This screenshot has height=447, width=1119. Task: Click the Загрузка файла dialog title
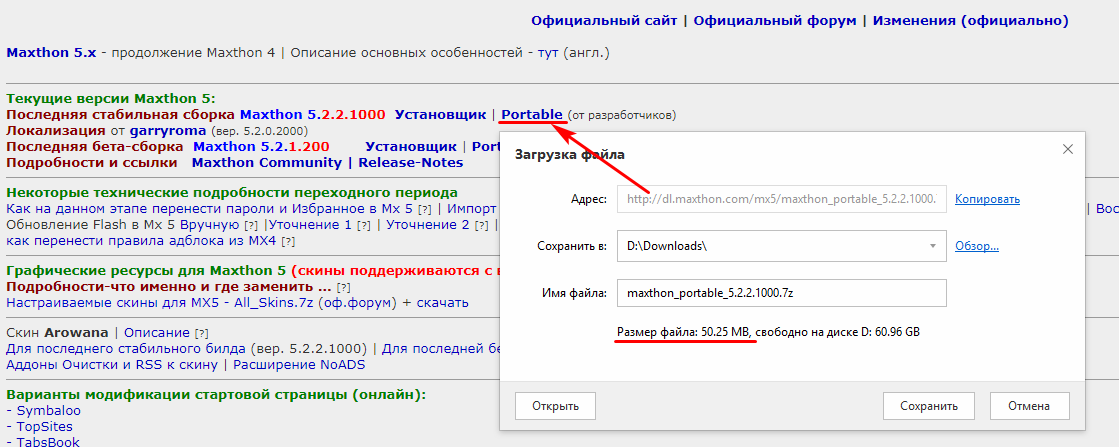click(571, 154)
